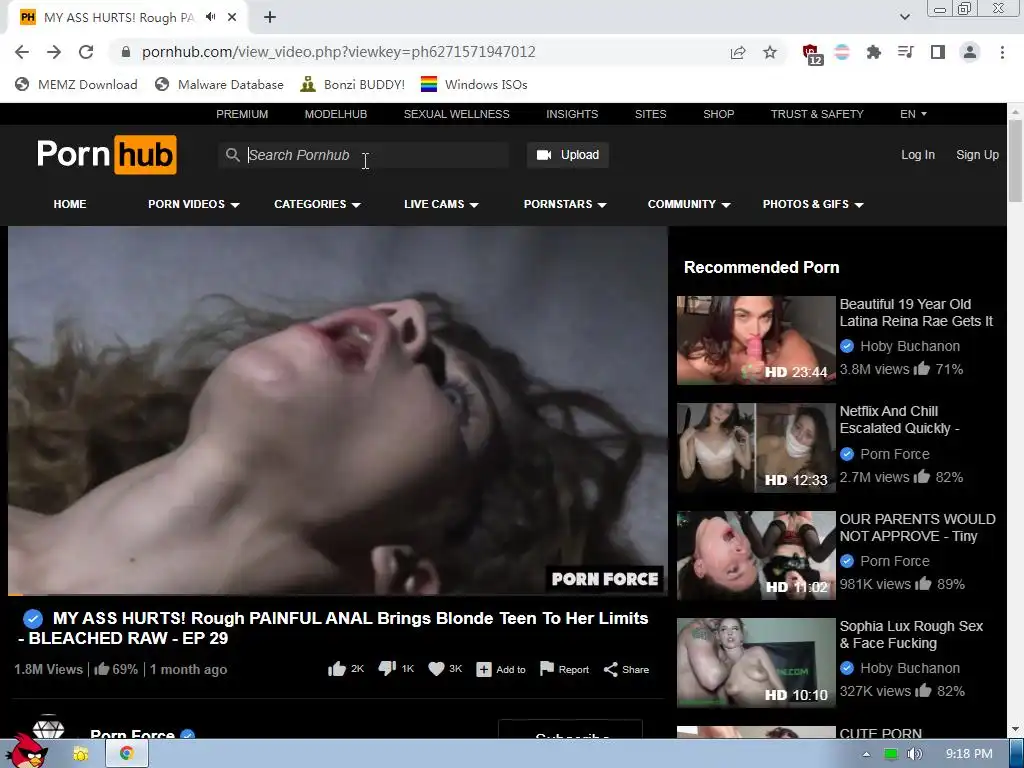1024x768 pixels.
Task: Click the Log In link
Action: click(x=918, y=155)
